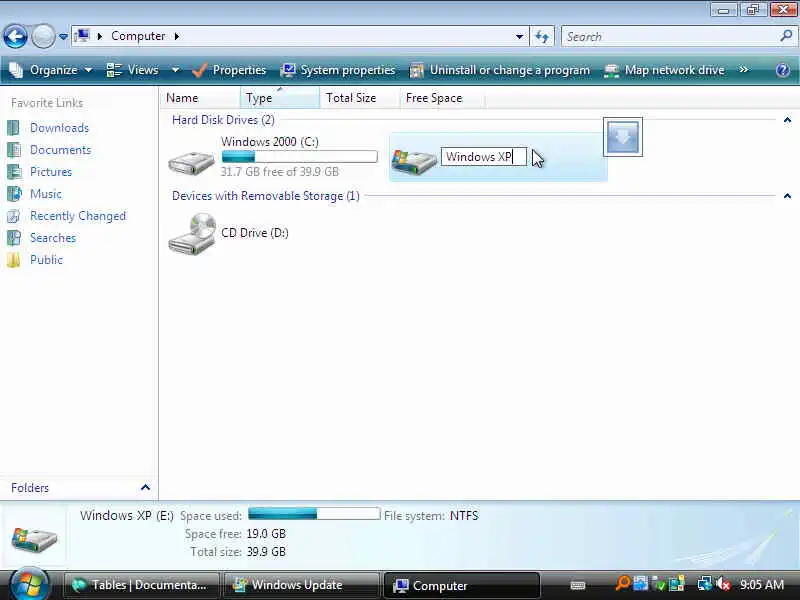Open drive Properties from toolbar
Image resolution: width=800 pixels, height=600 pixels.
pos(229,70)
